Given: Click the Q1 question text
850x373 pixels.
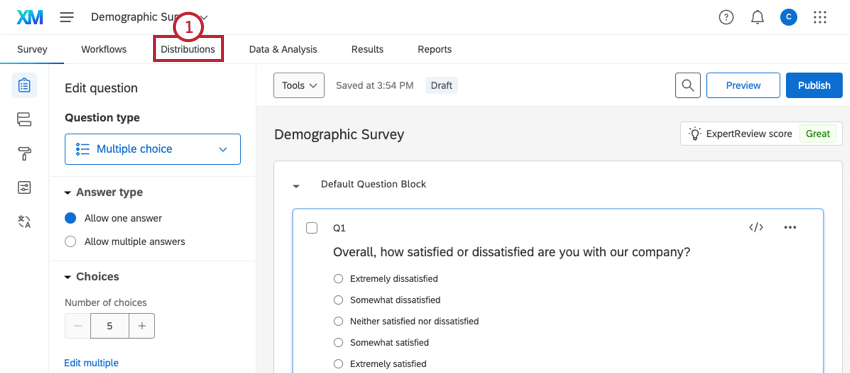Looking at the screenshot, I should point(512,252).
